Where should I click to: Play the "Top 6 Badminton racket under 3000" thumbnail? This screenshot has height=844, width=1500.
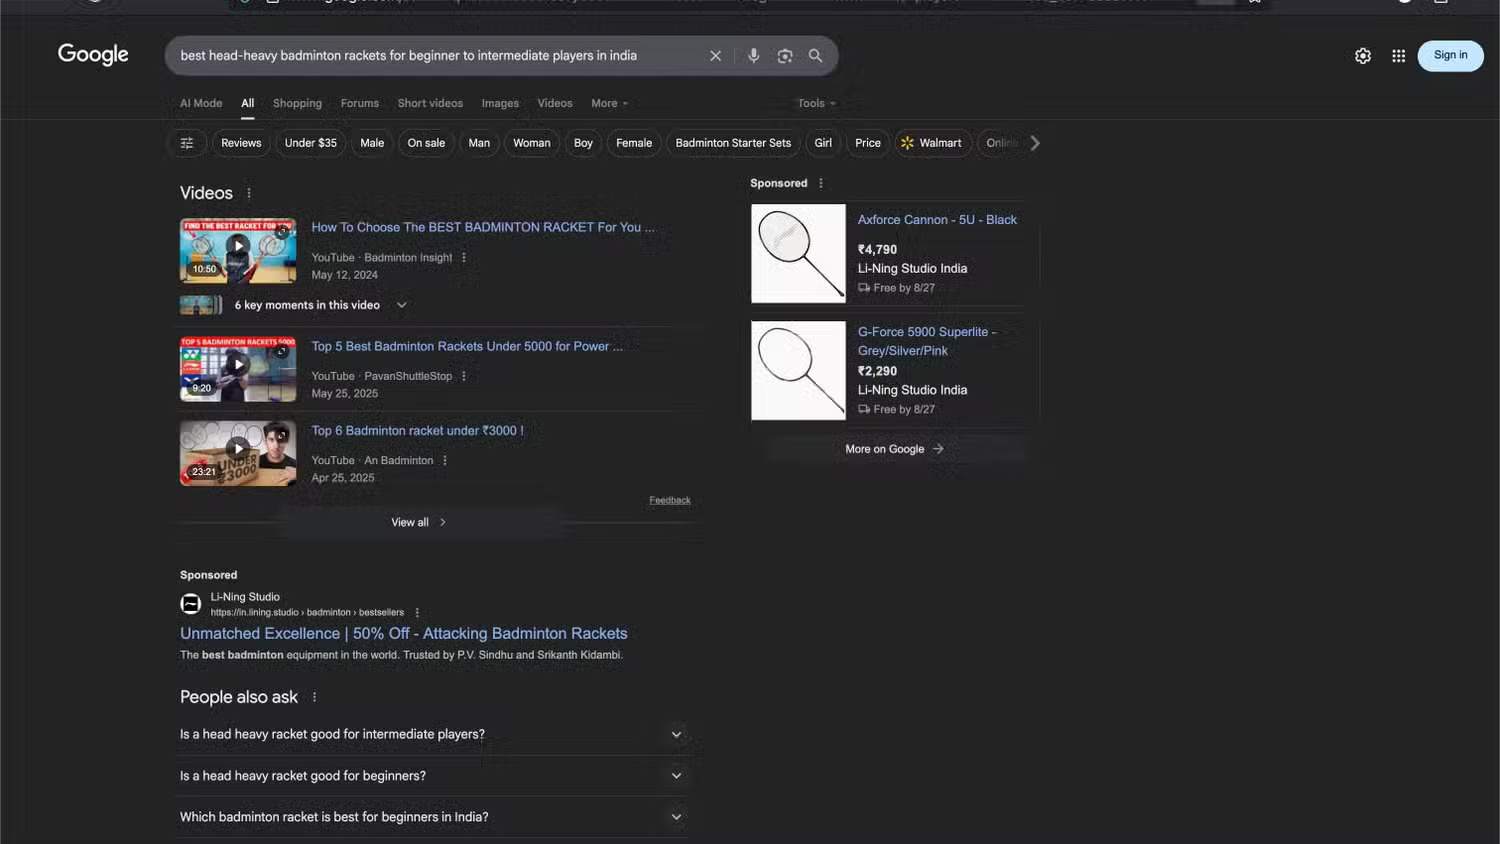coord(237,452)
